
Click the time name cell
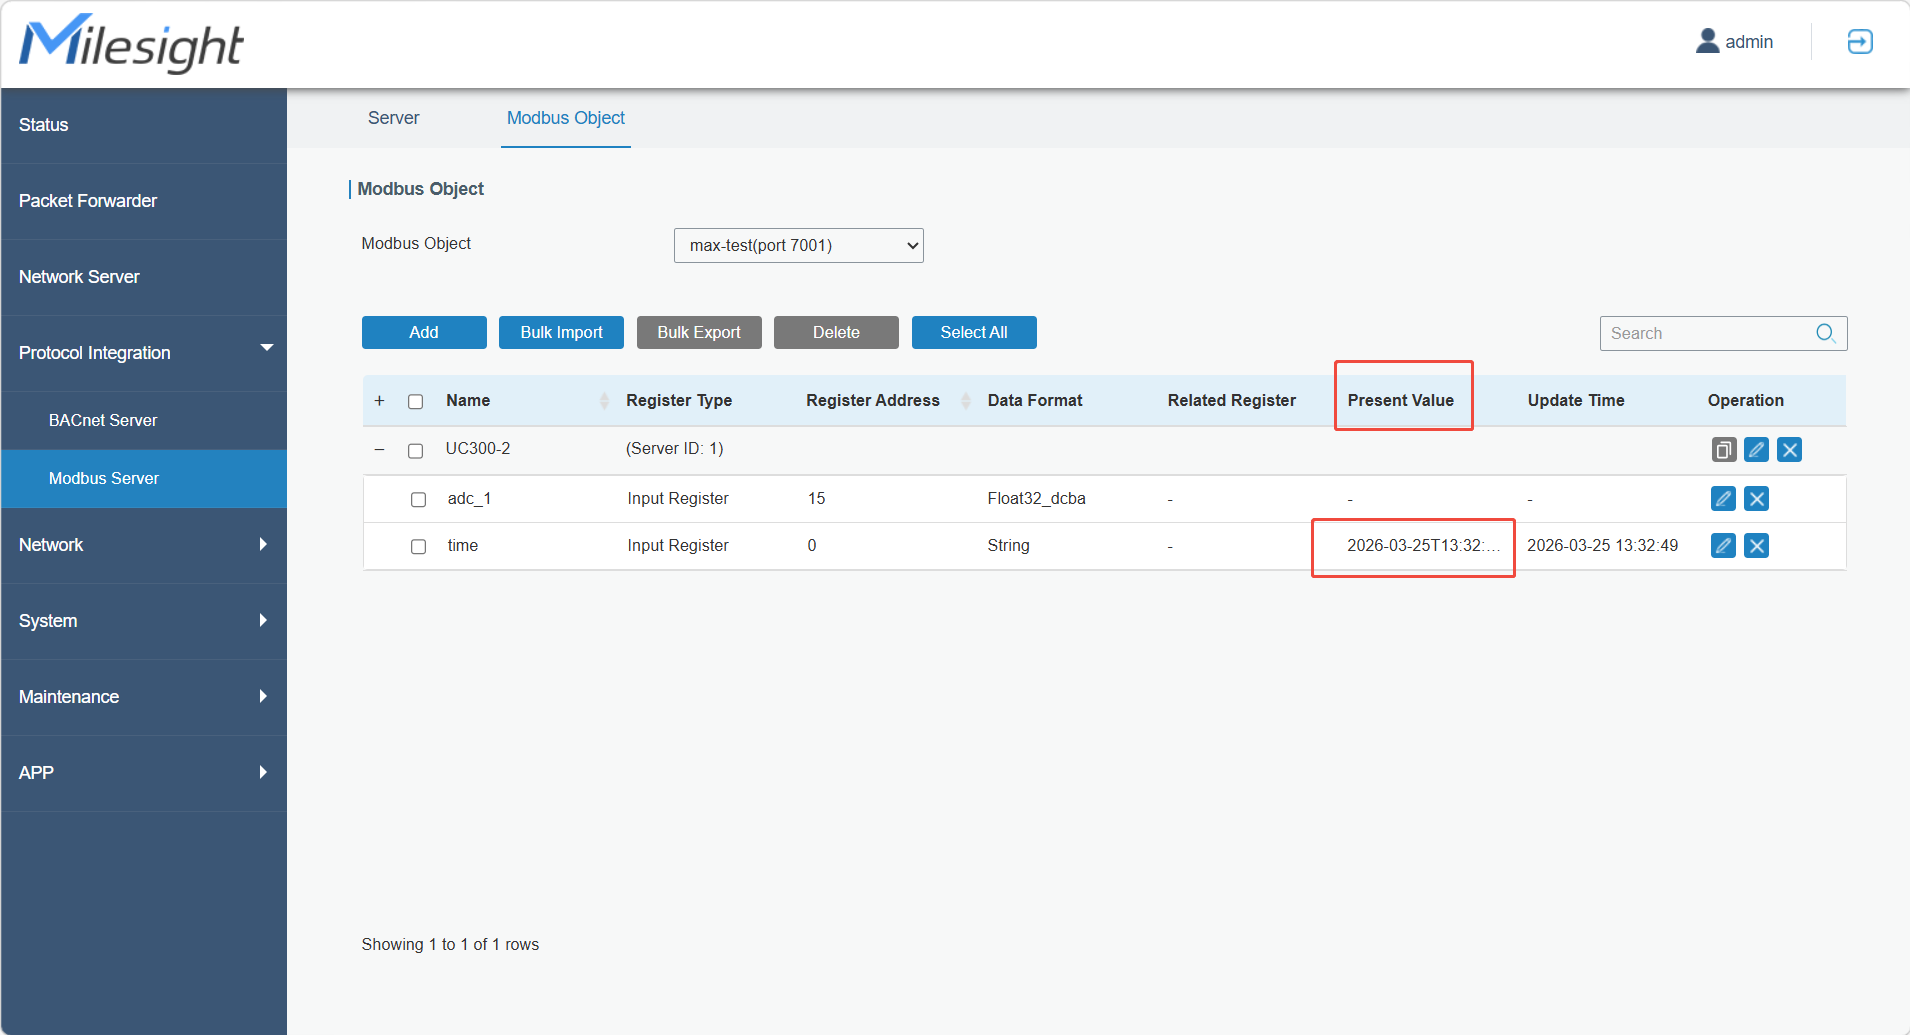[x=462, y=546]
